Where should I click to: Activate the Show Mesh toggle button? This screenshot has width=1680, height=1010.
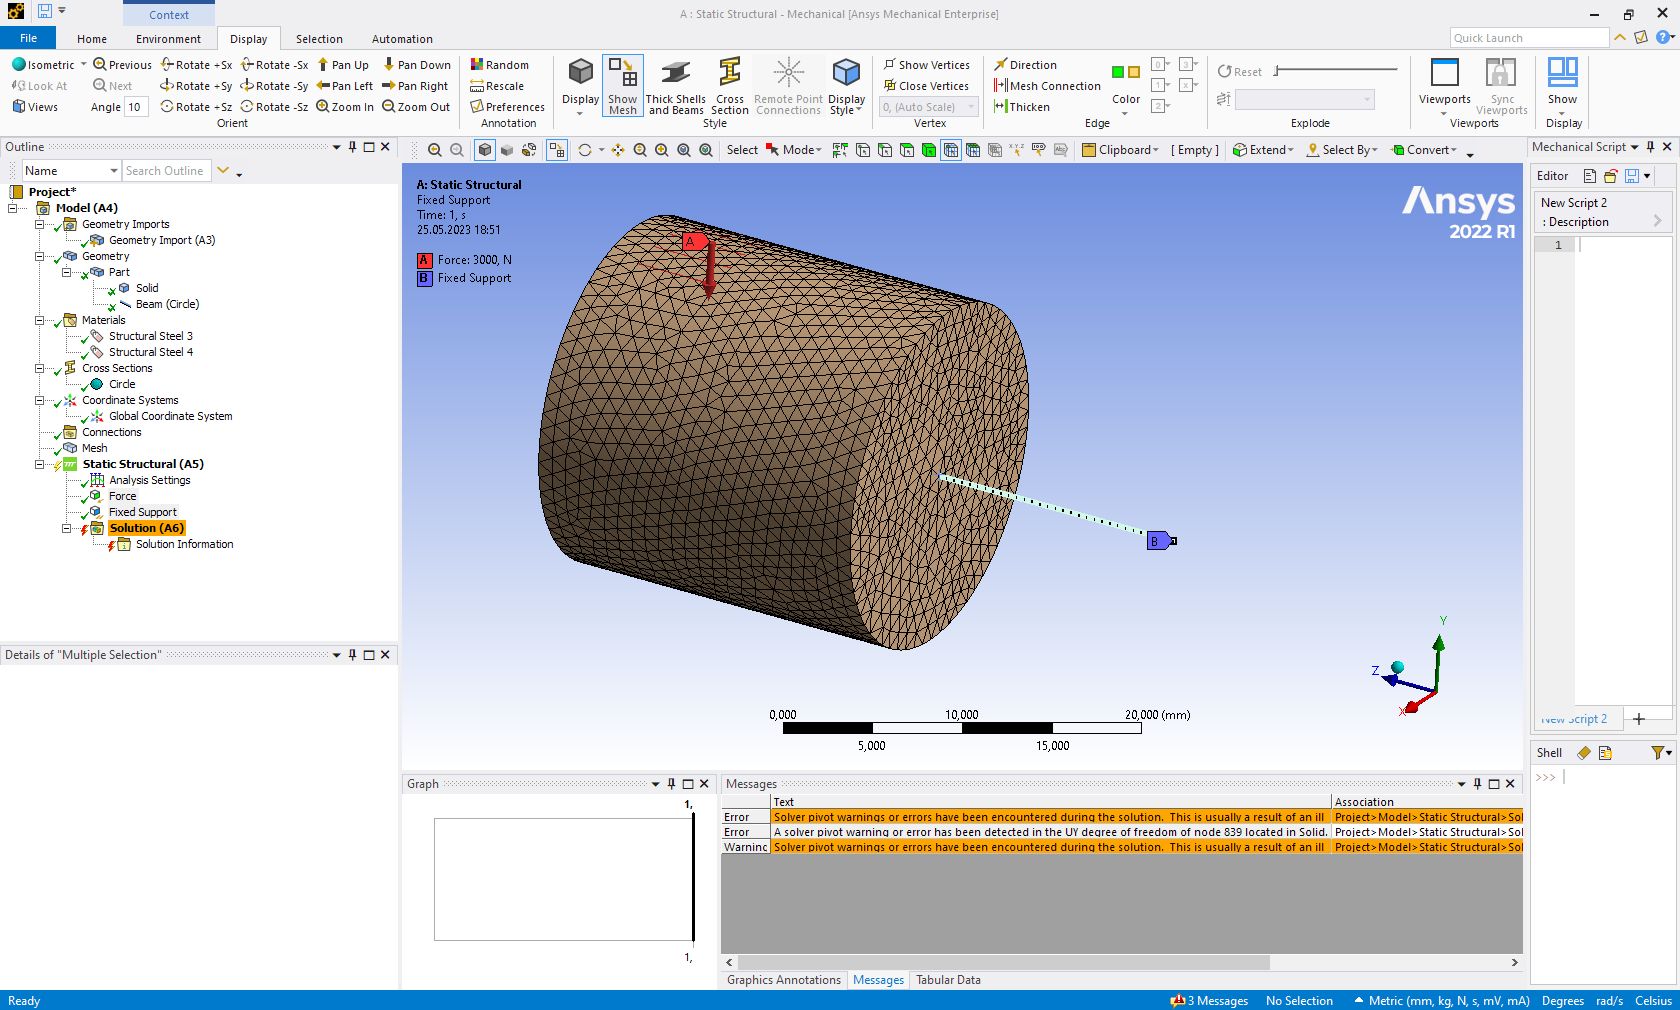(x=622, y=86)
